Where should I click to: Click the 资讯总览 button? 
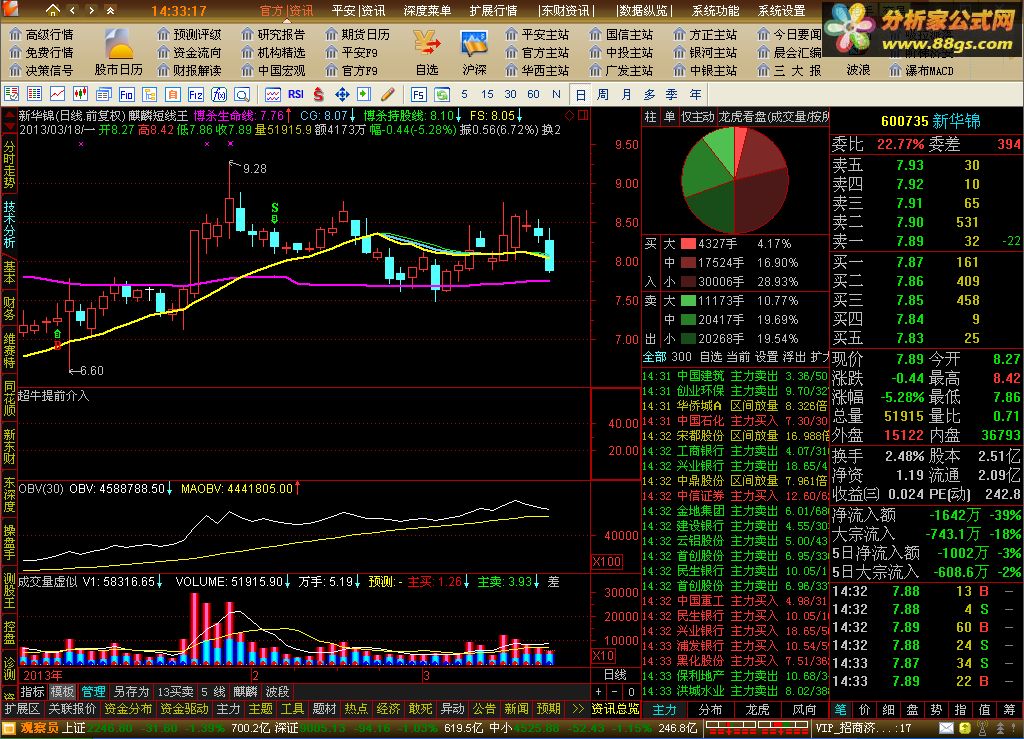pos(615,708)
